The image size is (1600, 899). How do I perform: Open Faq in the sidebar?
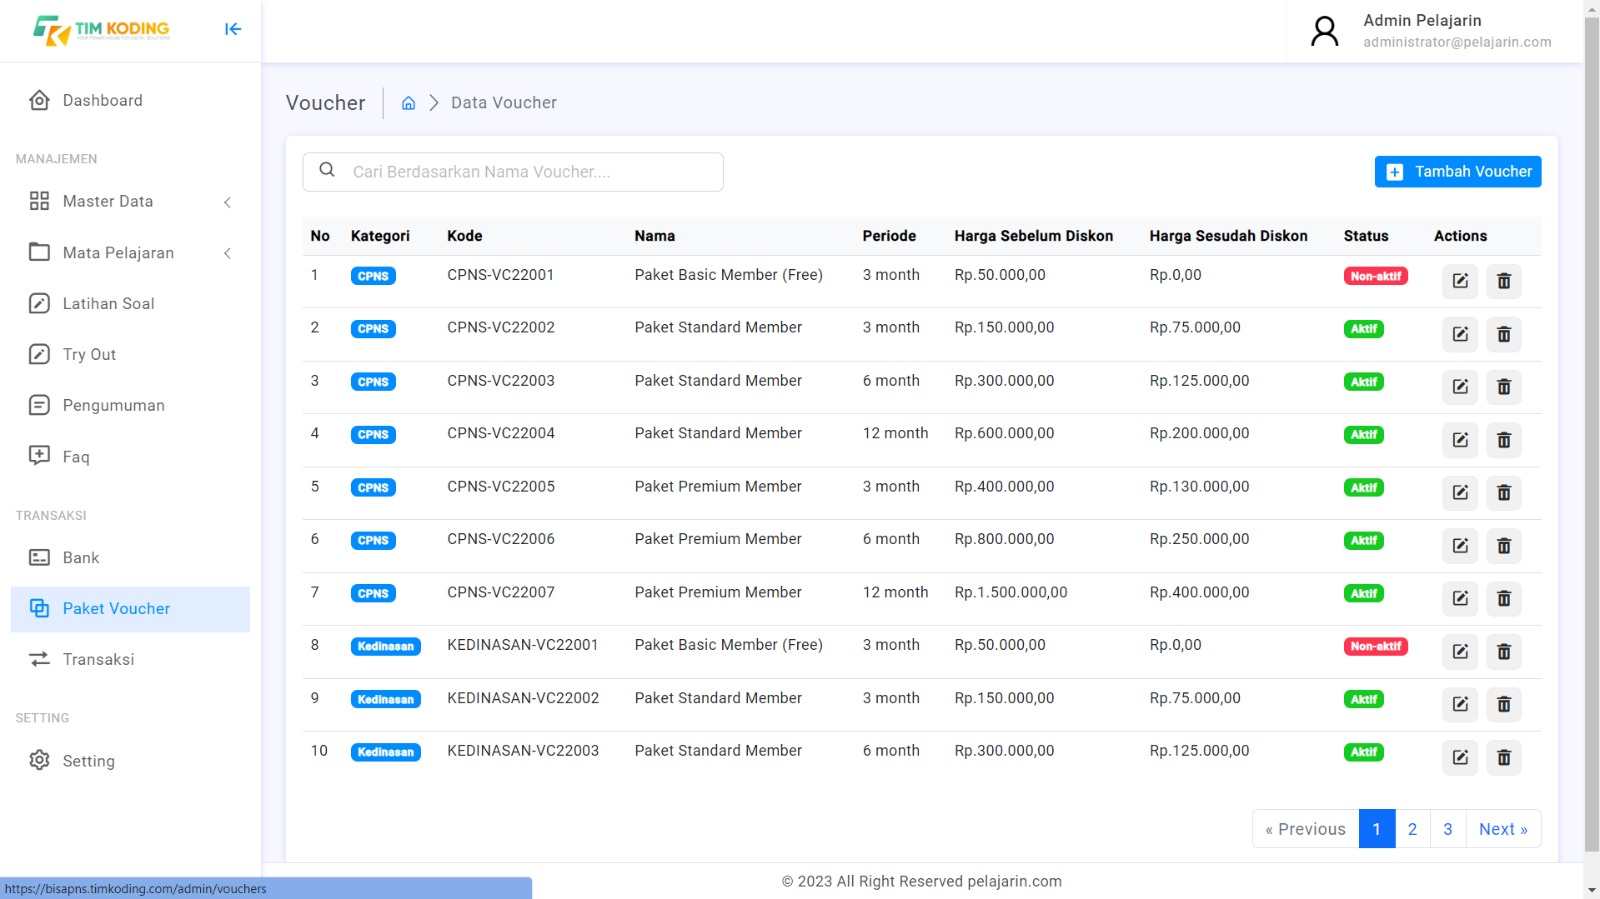pyautogui.click(x=130, y=456)
